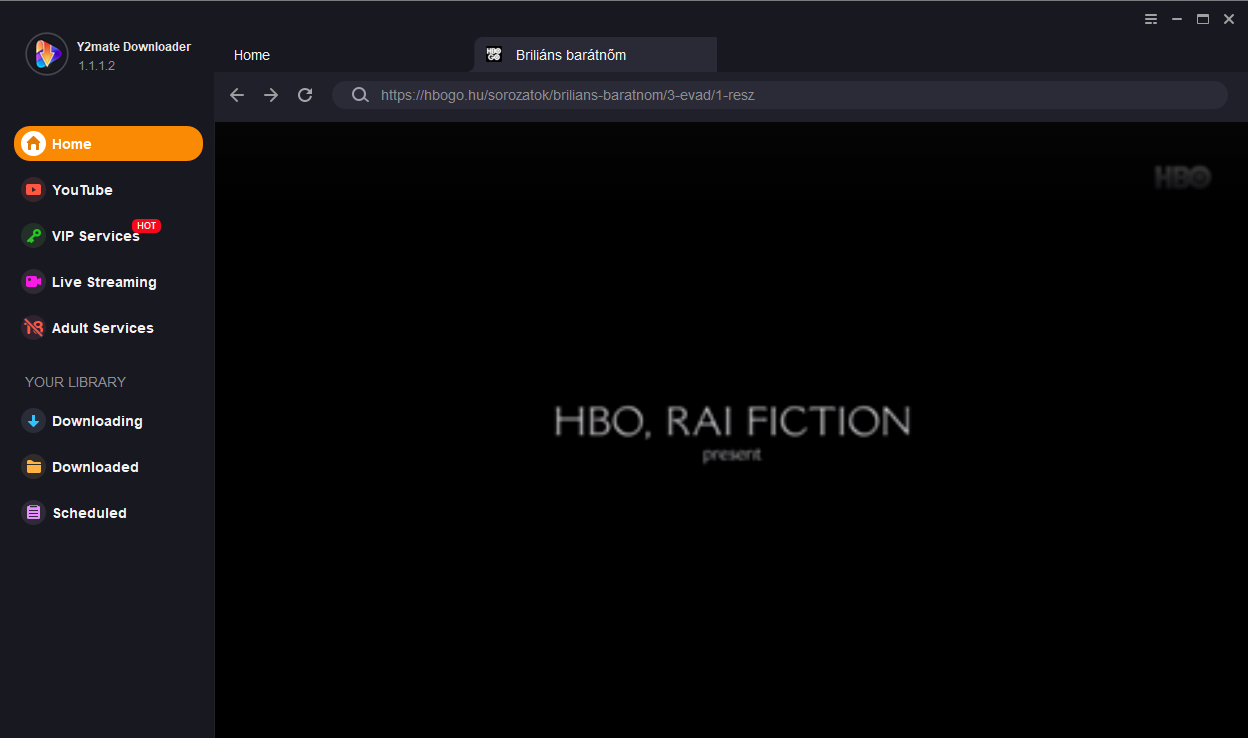
Task: Click the Downloading arrow icon
Action: (x=33, y=421)
